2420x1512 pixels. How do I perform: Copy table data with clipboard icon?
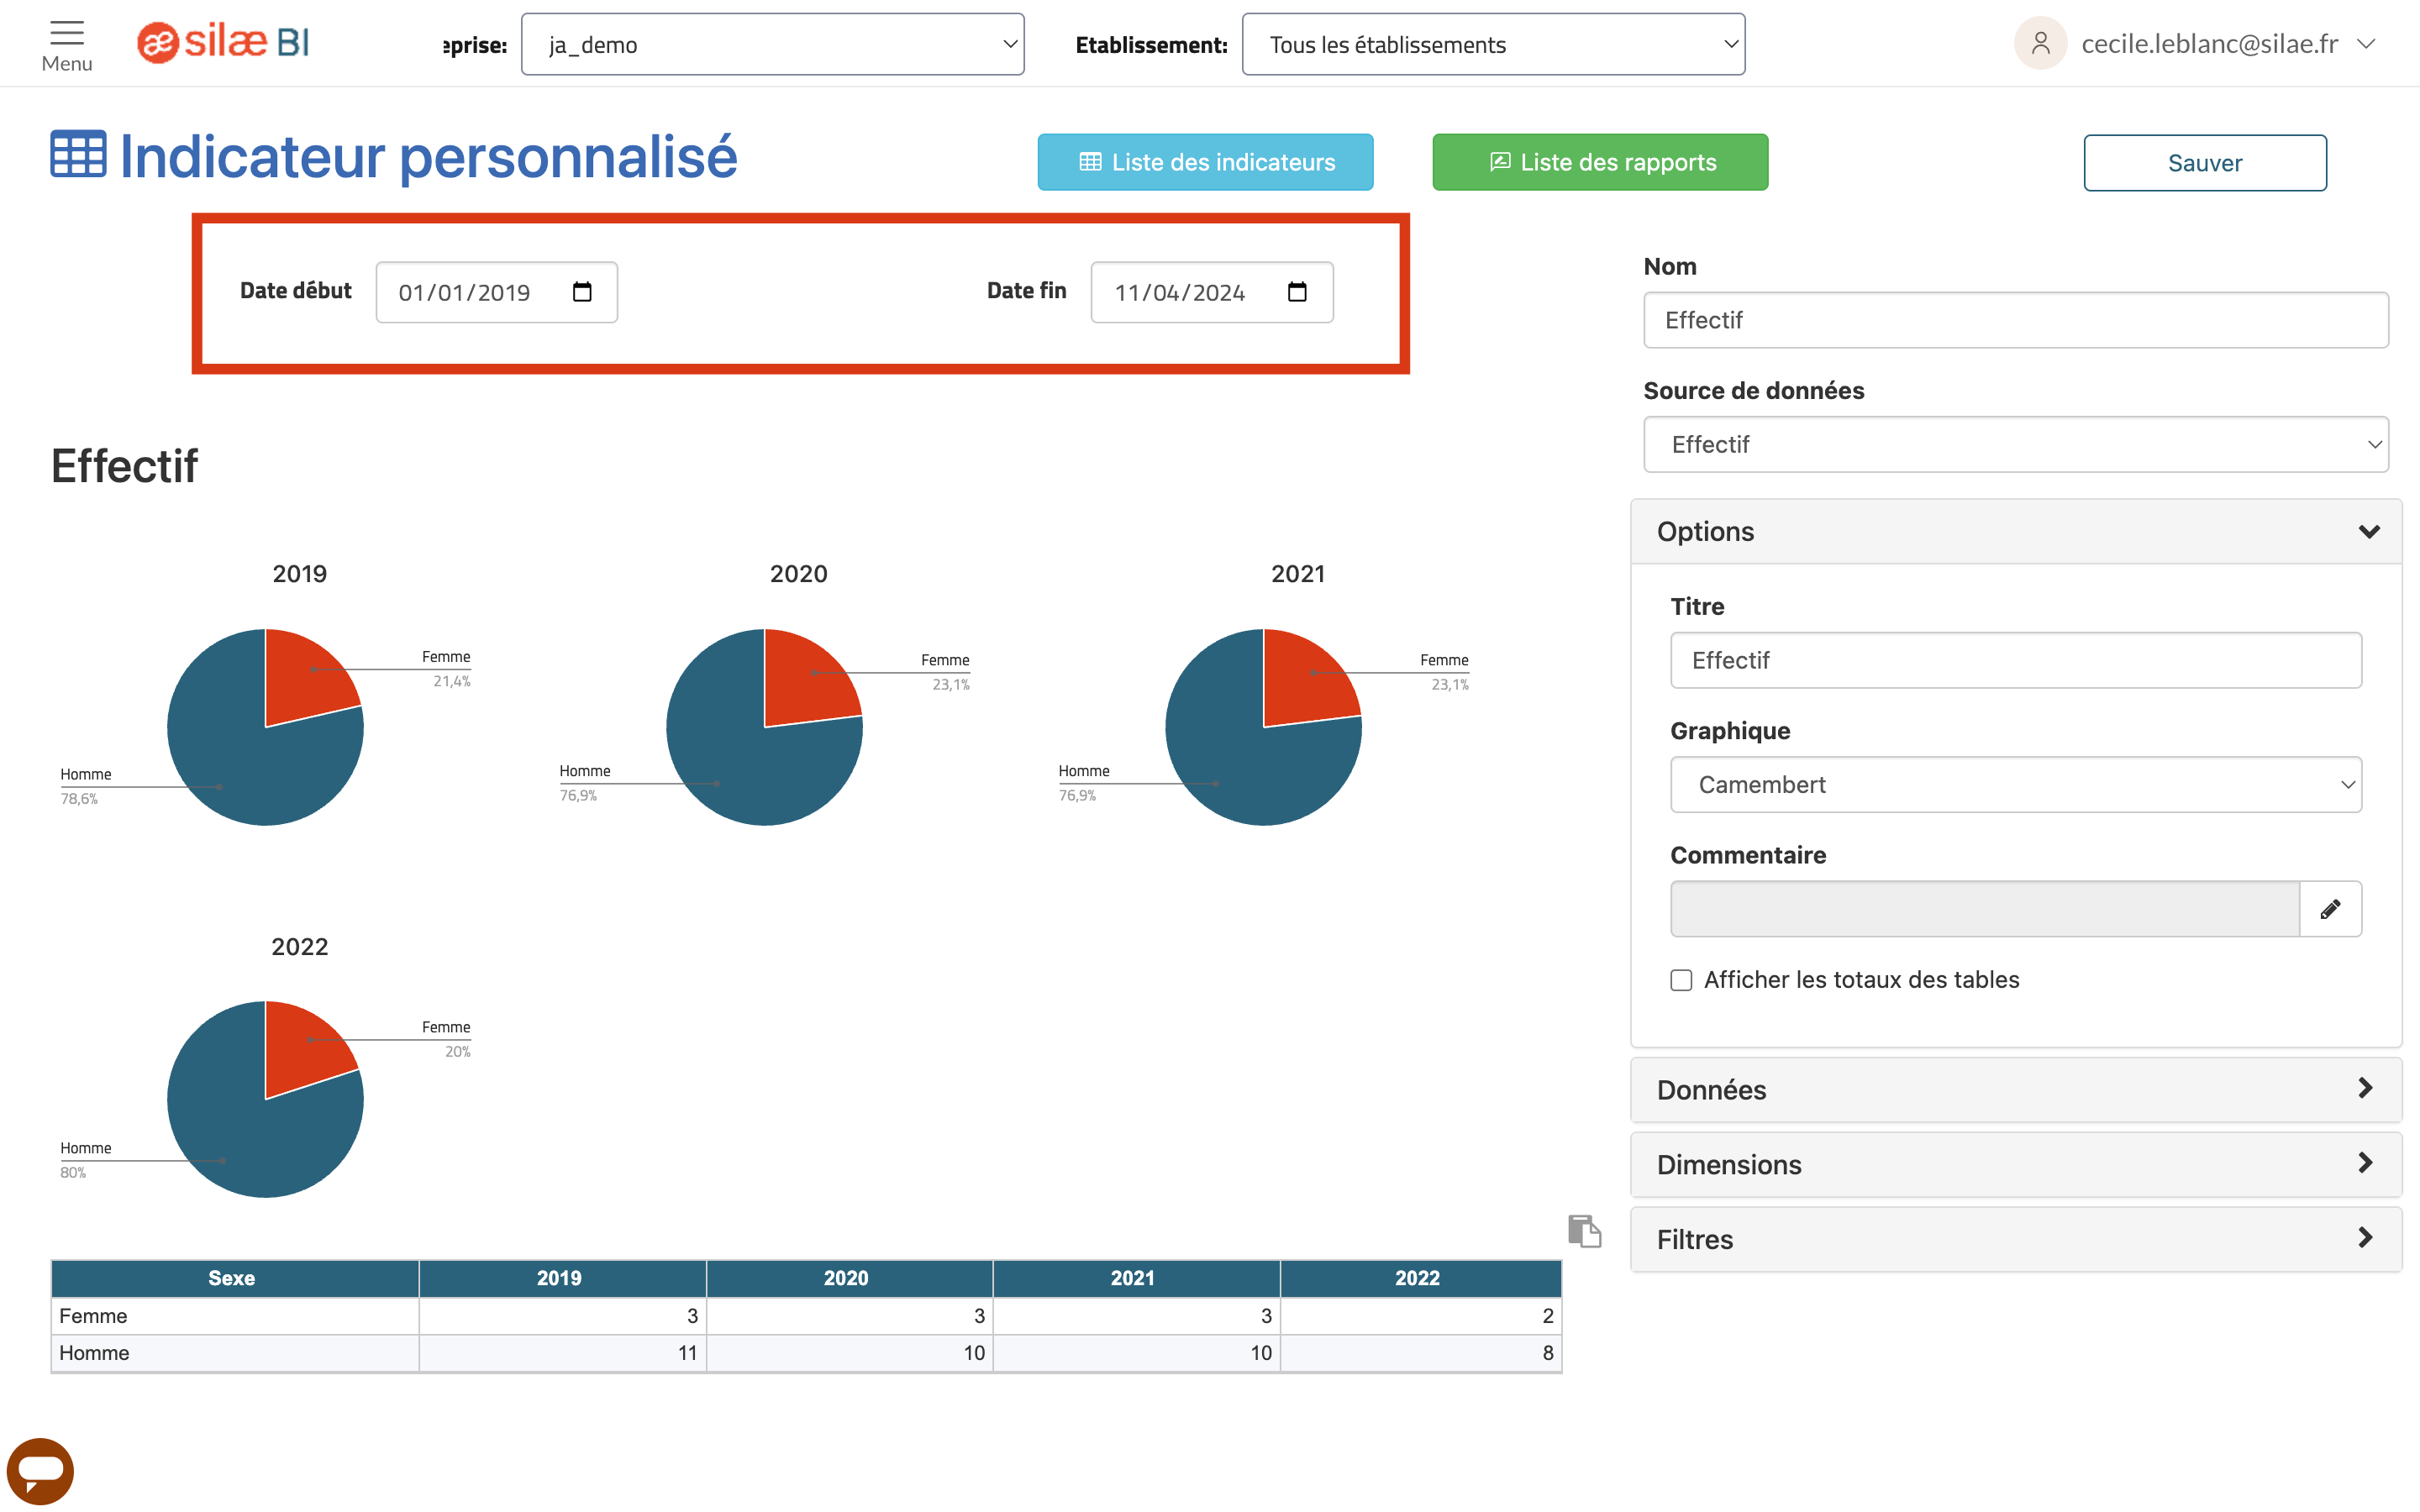(x=1584, y=1230)
